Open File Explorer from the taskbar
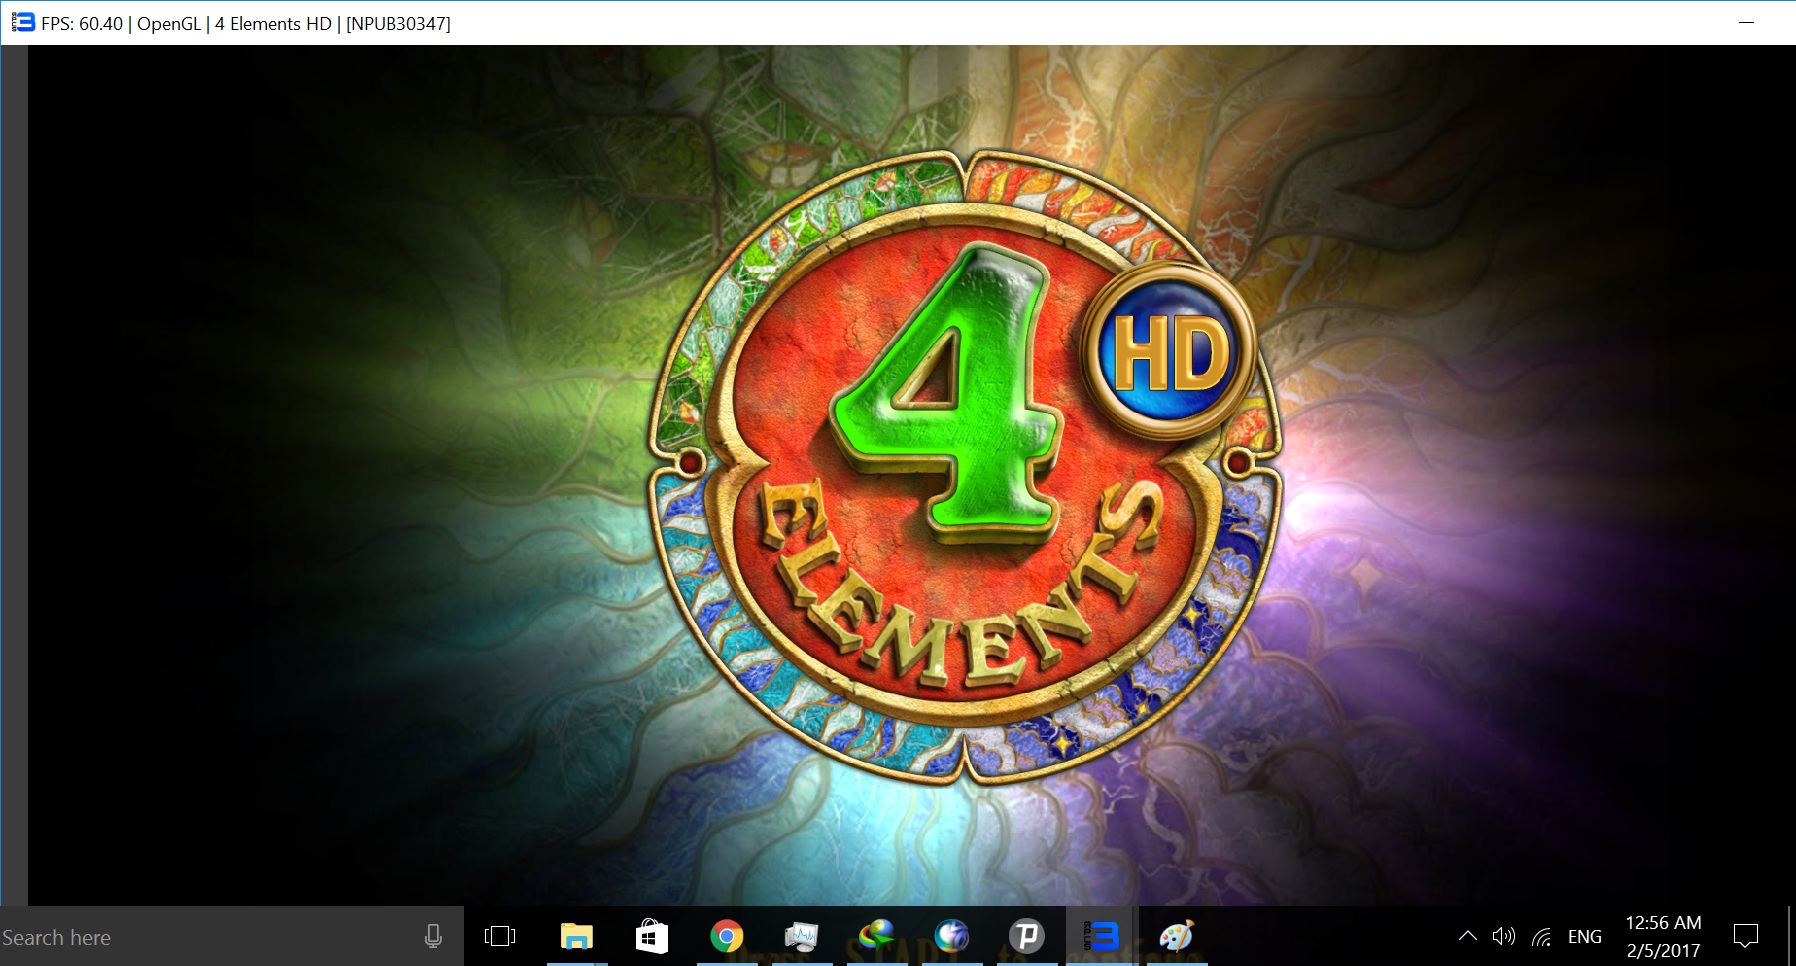 coord(577,937)
